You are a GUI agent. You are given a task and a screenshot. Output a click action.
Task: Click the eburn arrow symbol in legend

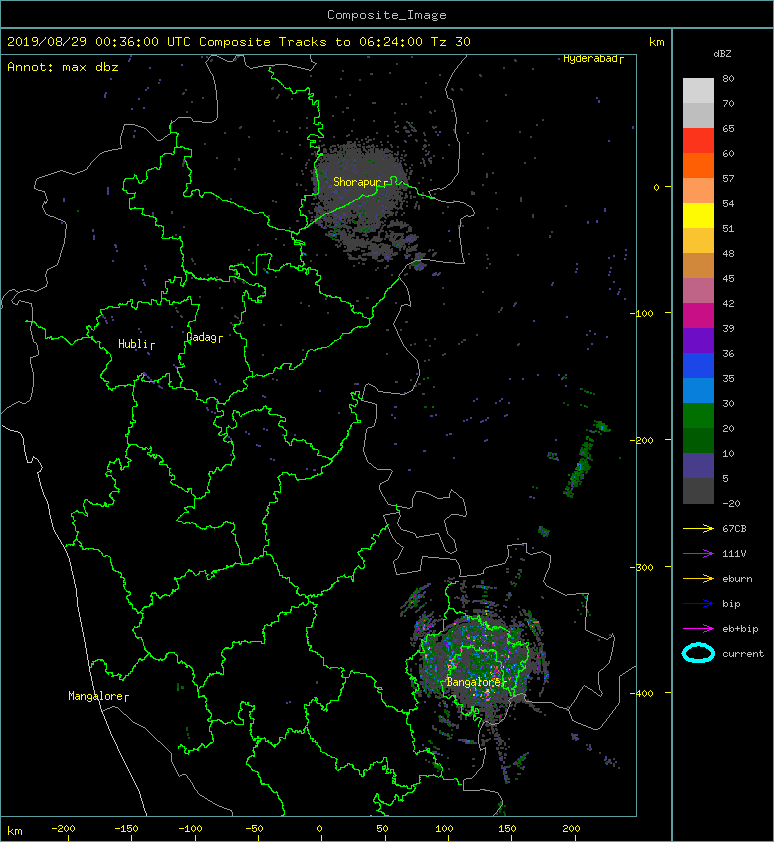pos(698,579)
